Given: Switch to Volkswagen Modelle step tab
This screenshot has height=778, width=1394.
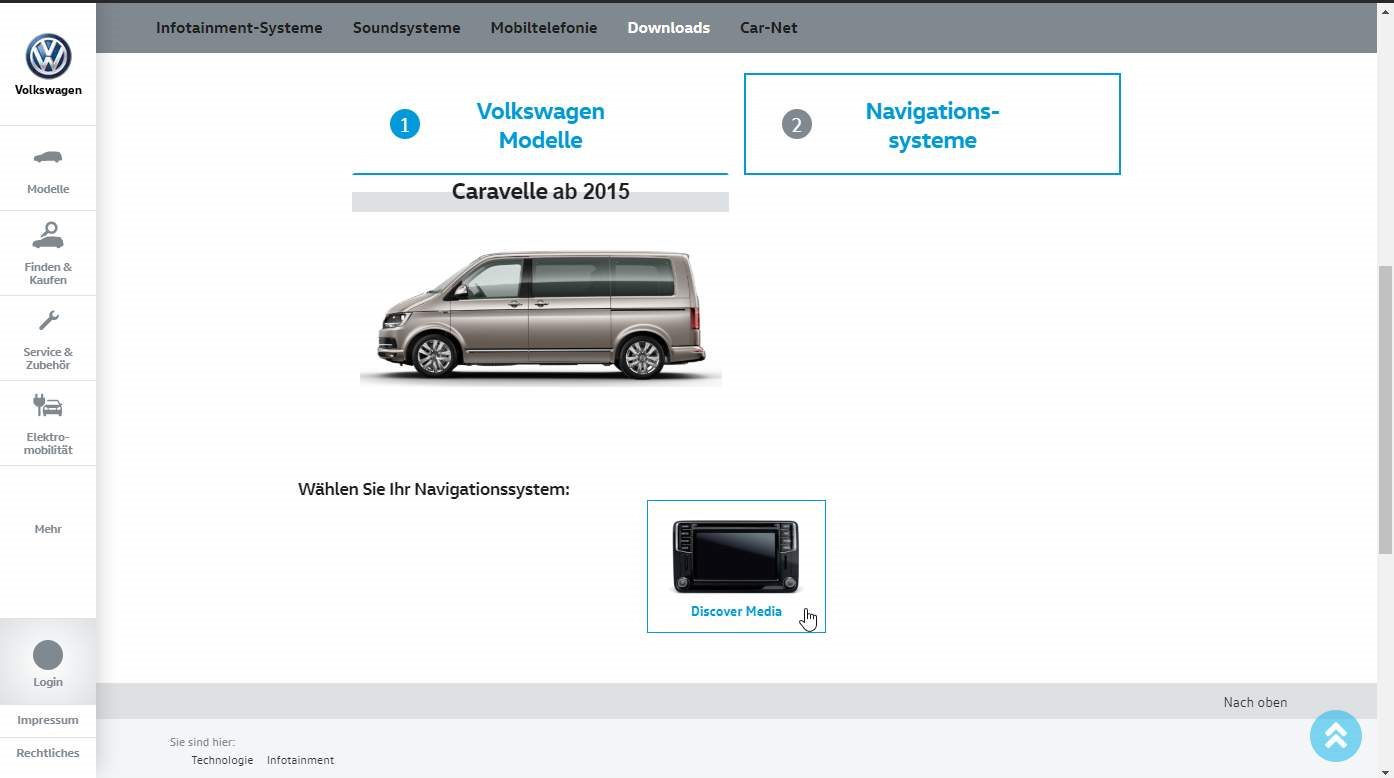Looking at the screenshot, I should coord(540,124).
